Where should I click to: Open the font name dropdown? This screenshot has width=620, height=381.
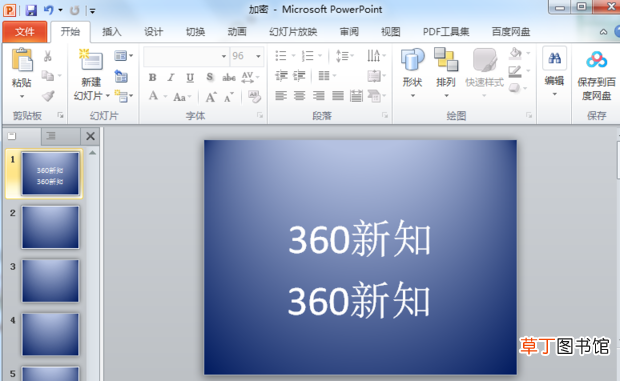223,56
